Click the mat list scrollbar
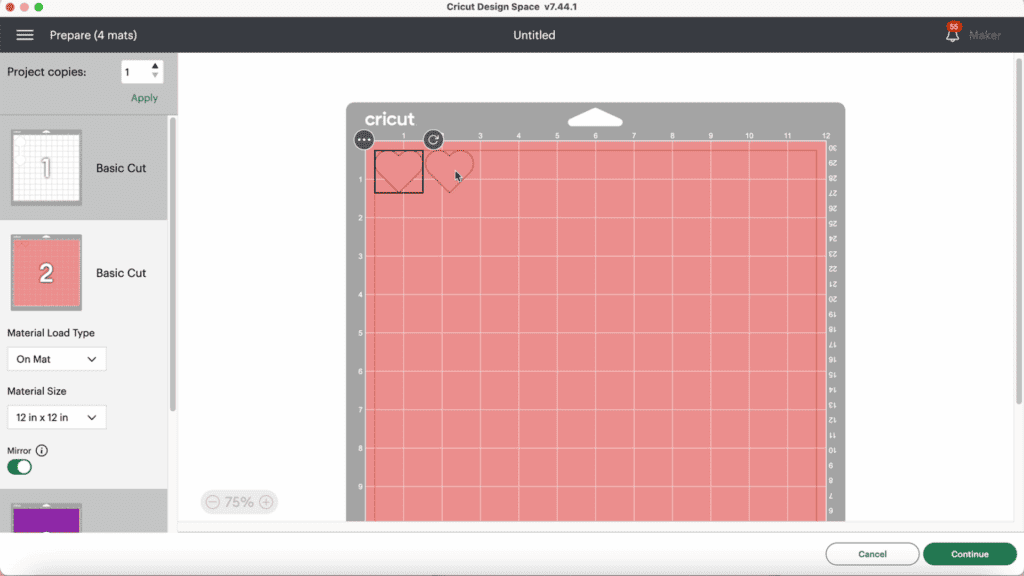Image resolution: width=1024 pixels, height=576 pixels. (x=172, y=264)
